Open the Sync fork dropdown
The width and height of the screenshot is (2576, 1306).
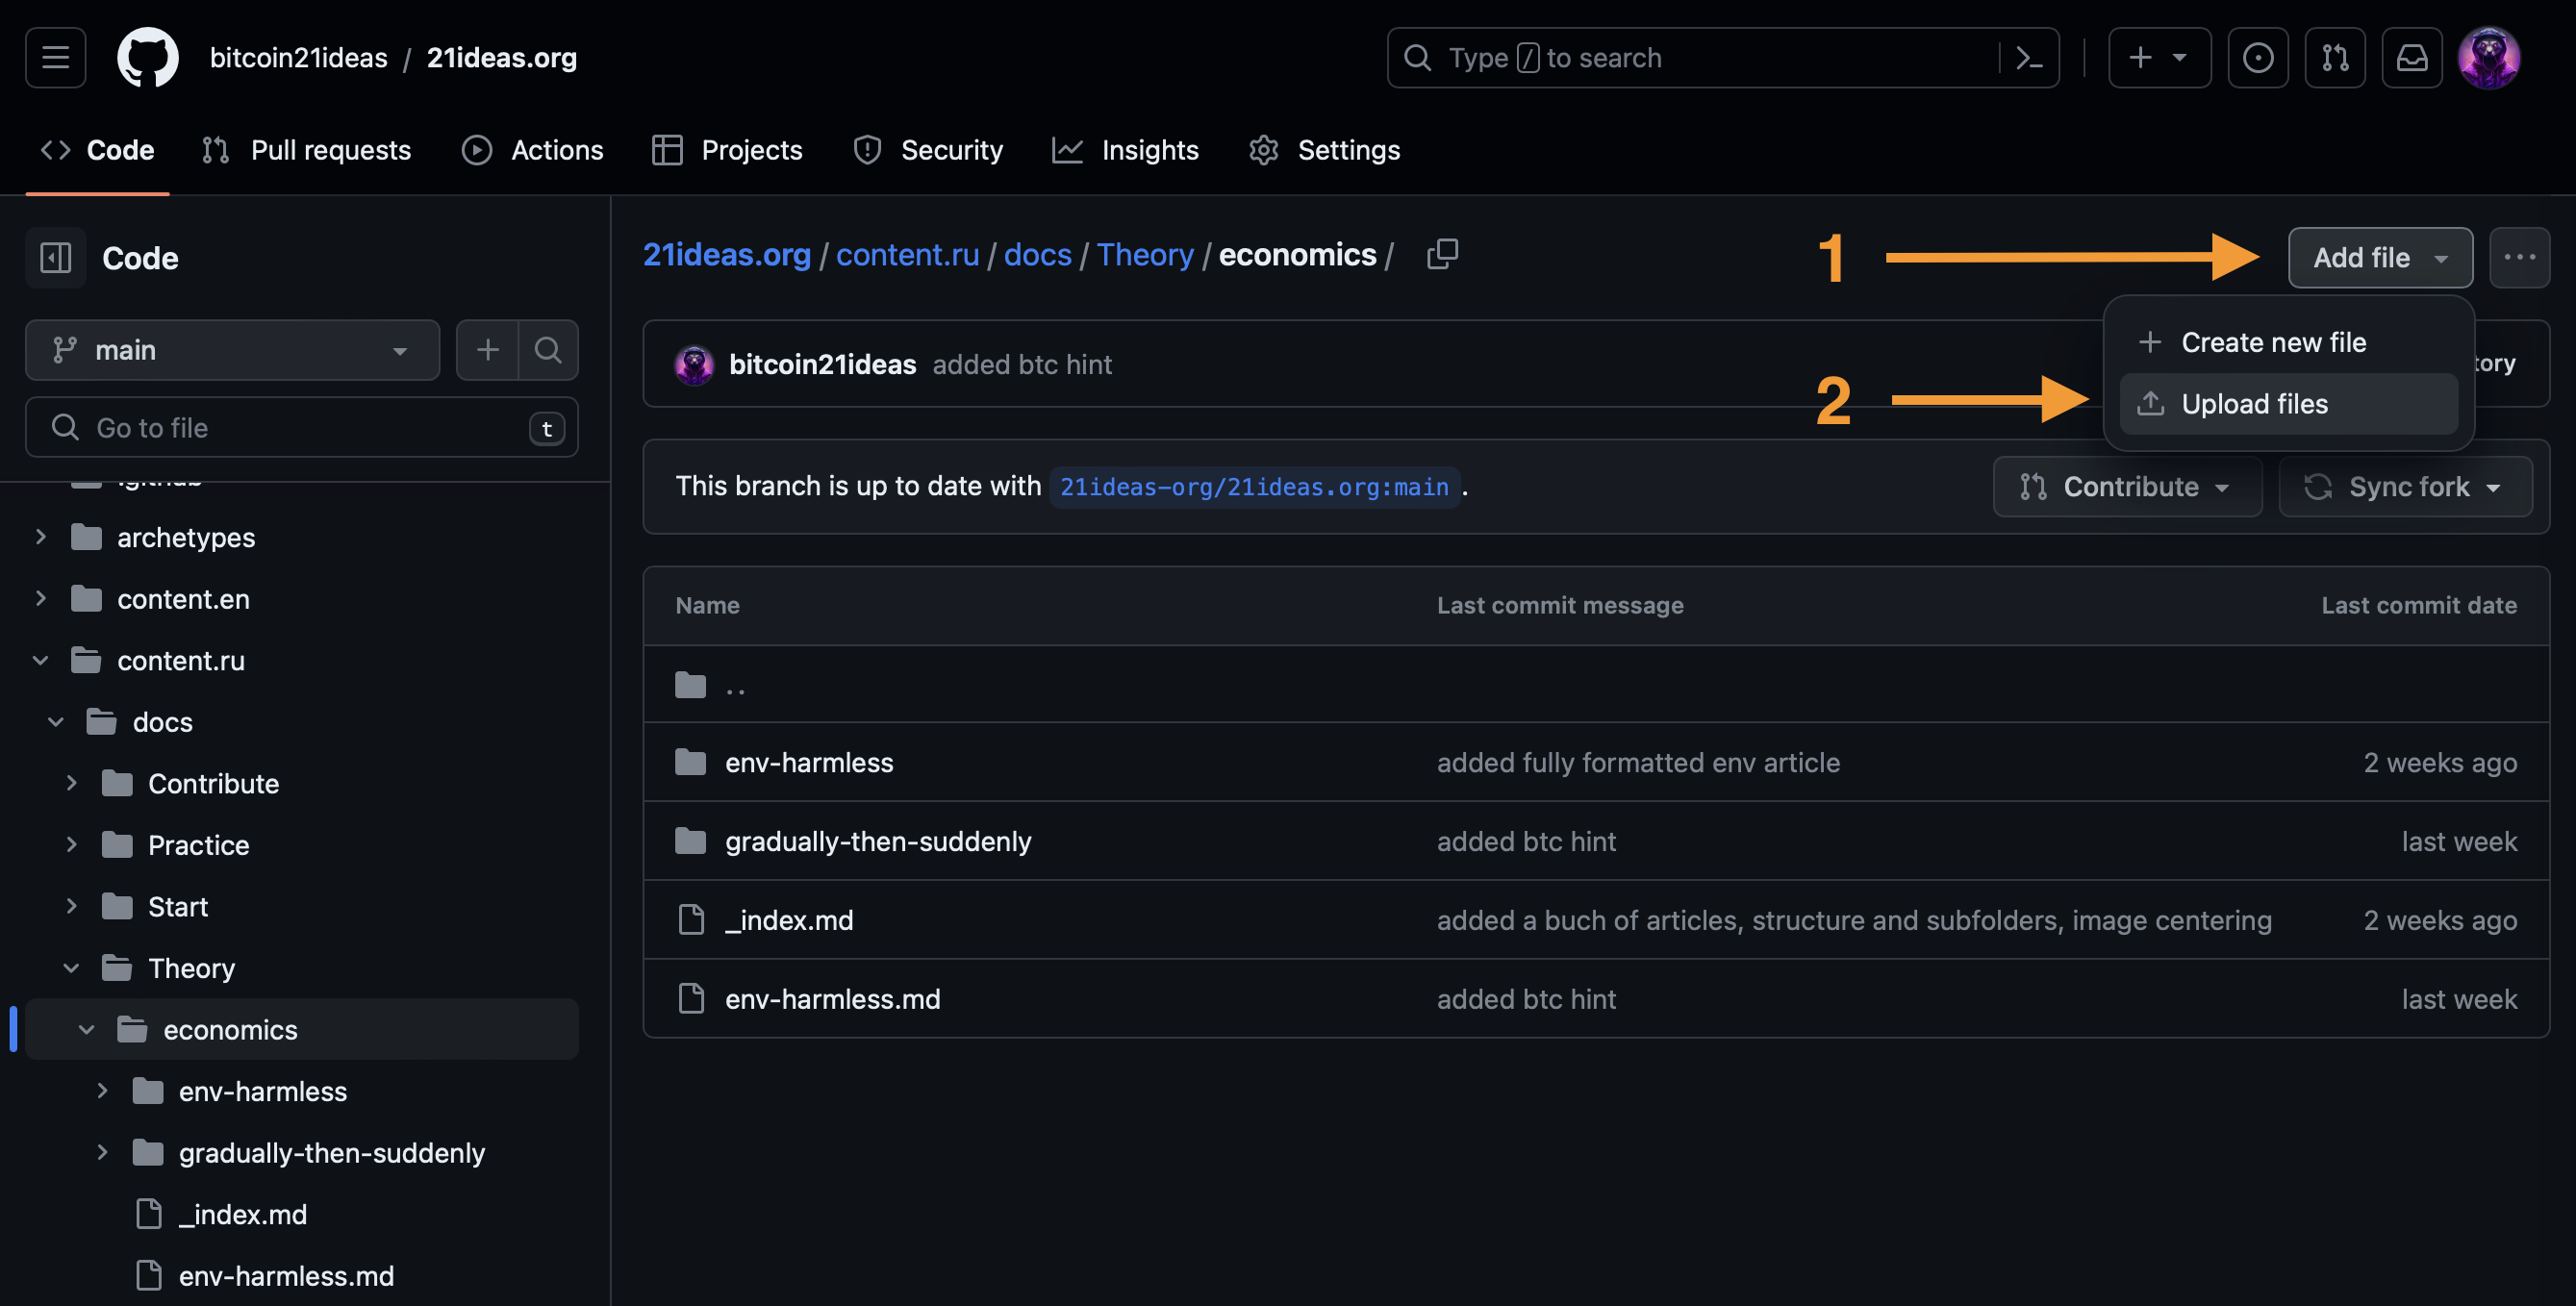(2404, 487)
